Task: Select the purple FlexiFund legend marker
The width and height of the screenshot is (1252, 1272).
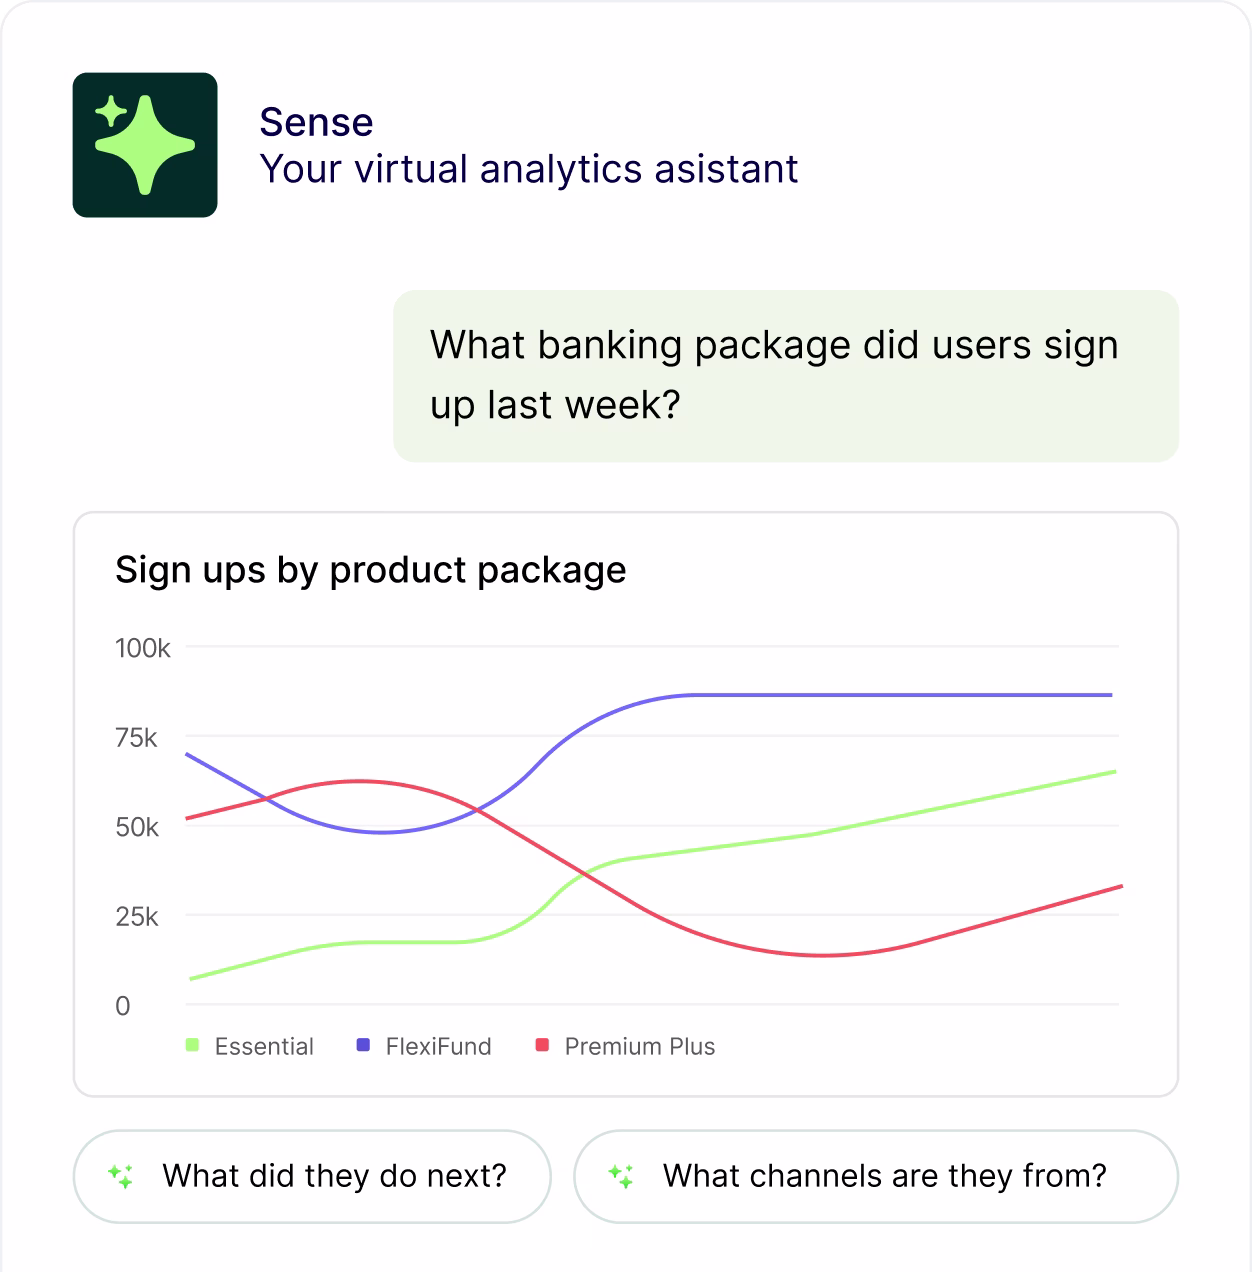Action: pos(366,1046)
